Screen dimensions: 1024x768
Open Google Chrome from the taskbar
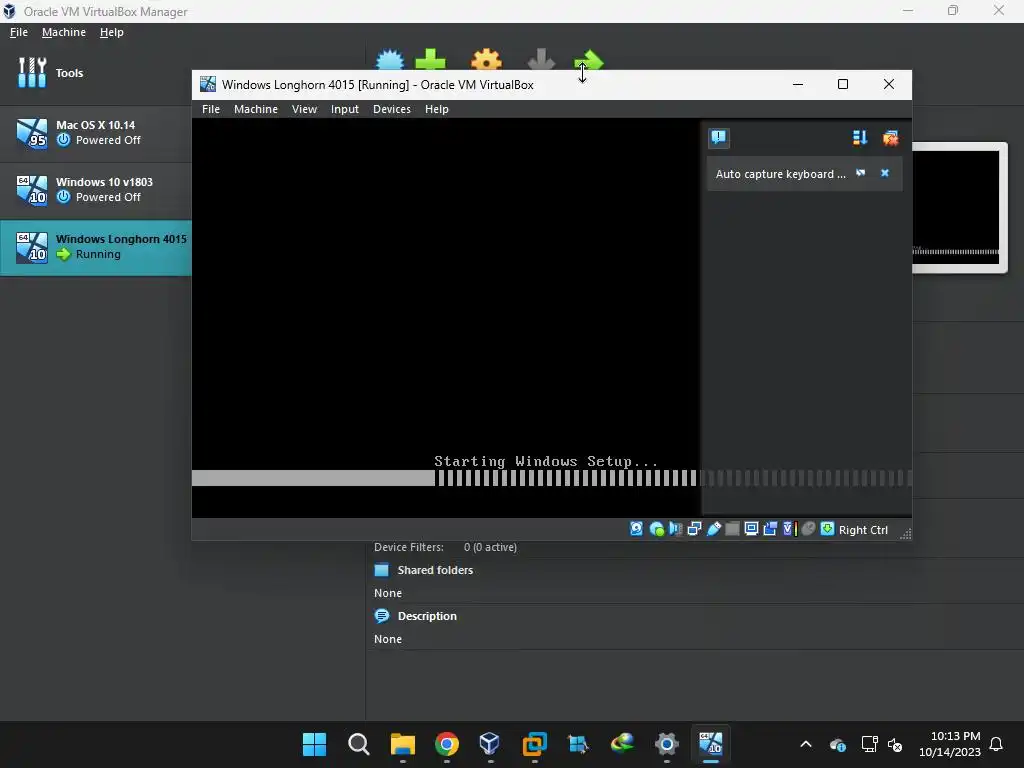click(447, 744)
